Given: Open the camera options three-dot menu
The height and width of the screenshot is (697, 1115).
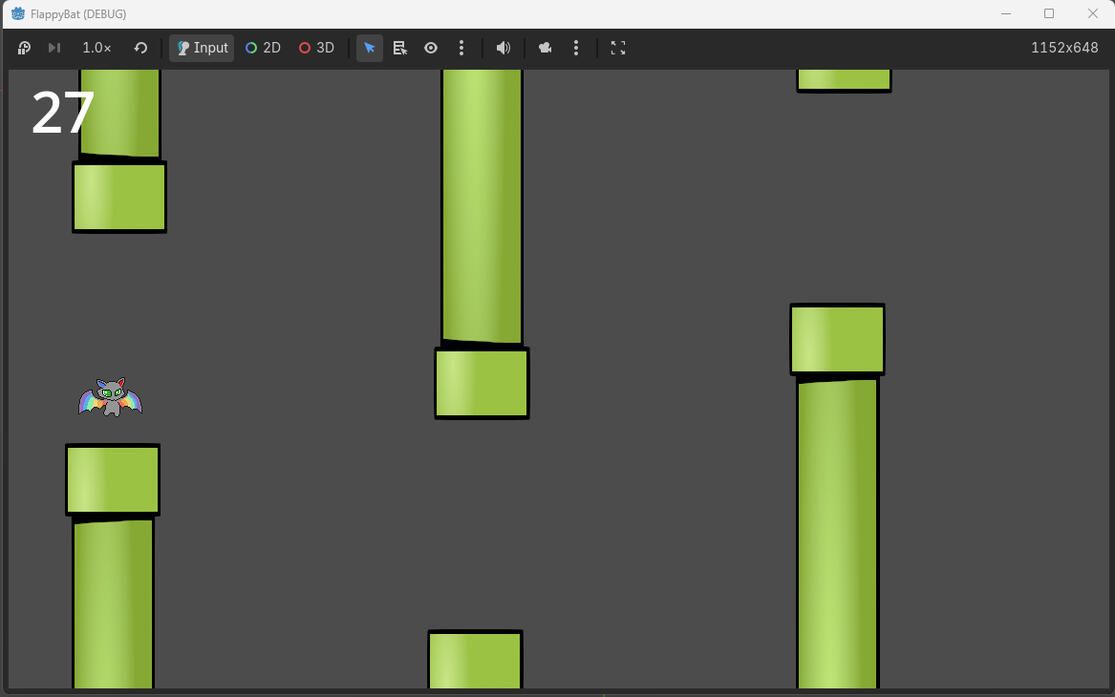Looking at the screenshot, I should (x=576, y=48).
